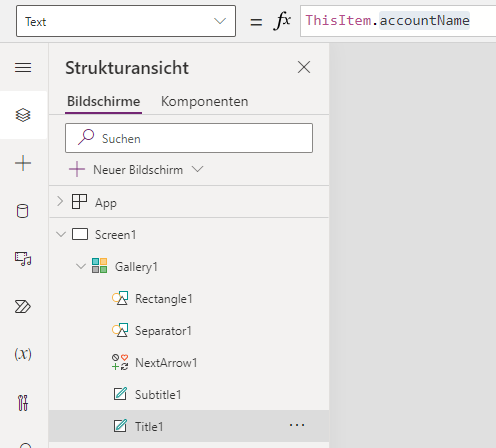
Task: Expand the App tree node
Action: tap(60, 202)
